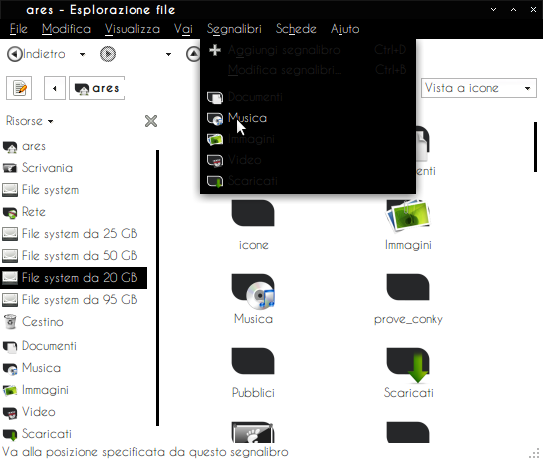Open Schede menu
This screenshot has width=543, height=461.
click(296, 29)
